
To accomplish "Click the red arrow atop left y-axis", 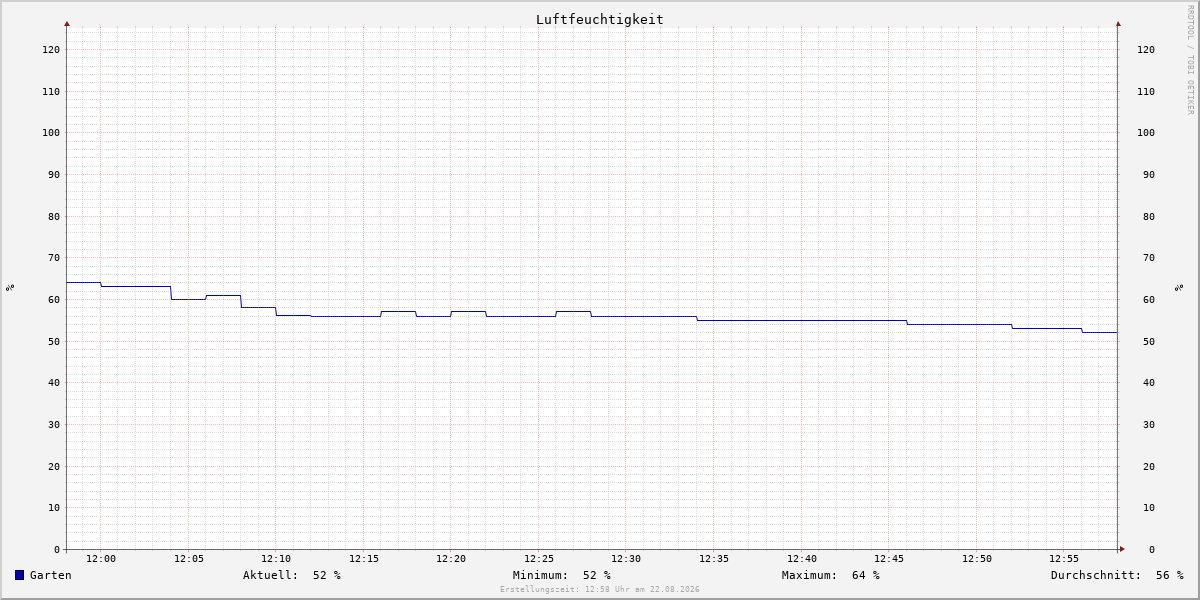I will pos(67,23).
